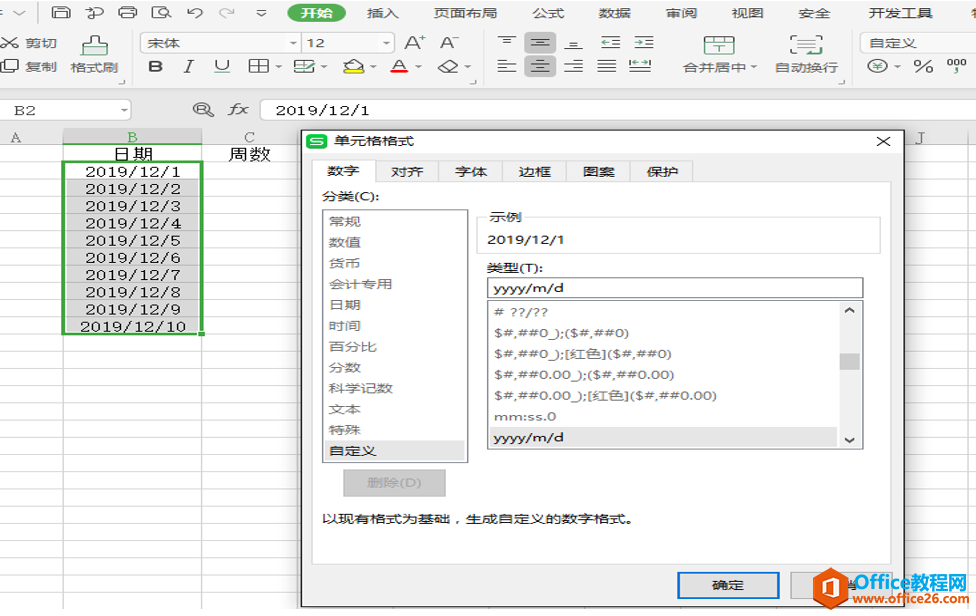Toggle Underline formatting button

(222, 66)
